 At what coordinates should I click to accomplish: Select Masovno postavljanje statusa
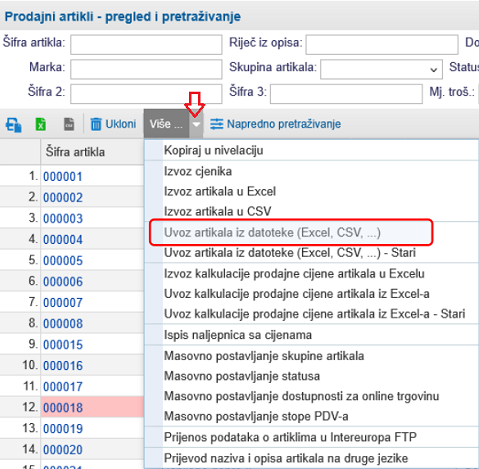(311, 376)
